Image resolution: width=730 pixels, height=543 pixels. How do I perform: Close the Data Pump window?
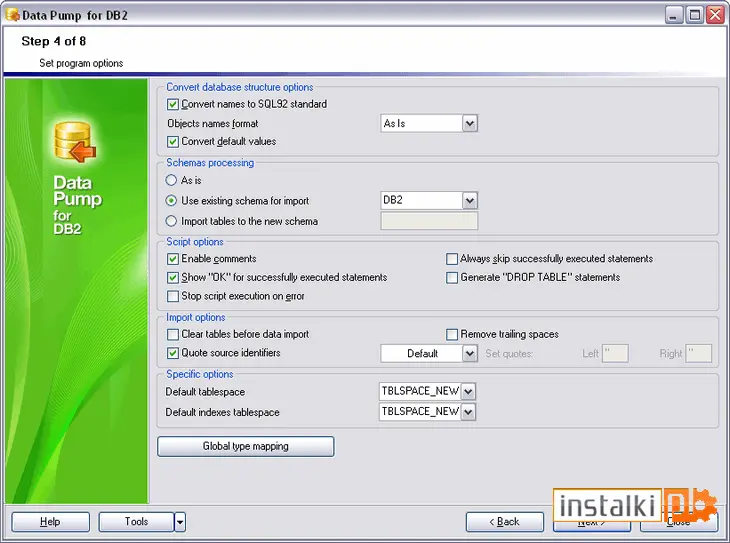(716, 15)
